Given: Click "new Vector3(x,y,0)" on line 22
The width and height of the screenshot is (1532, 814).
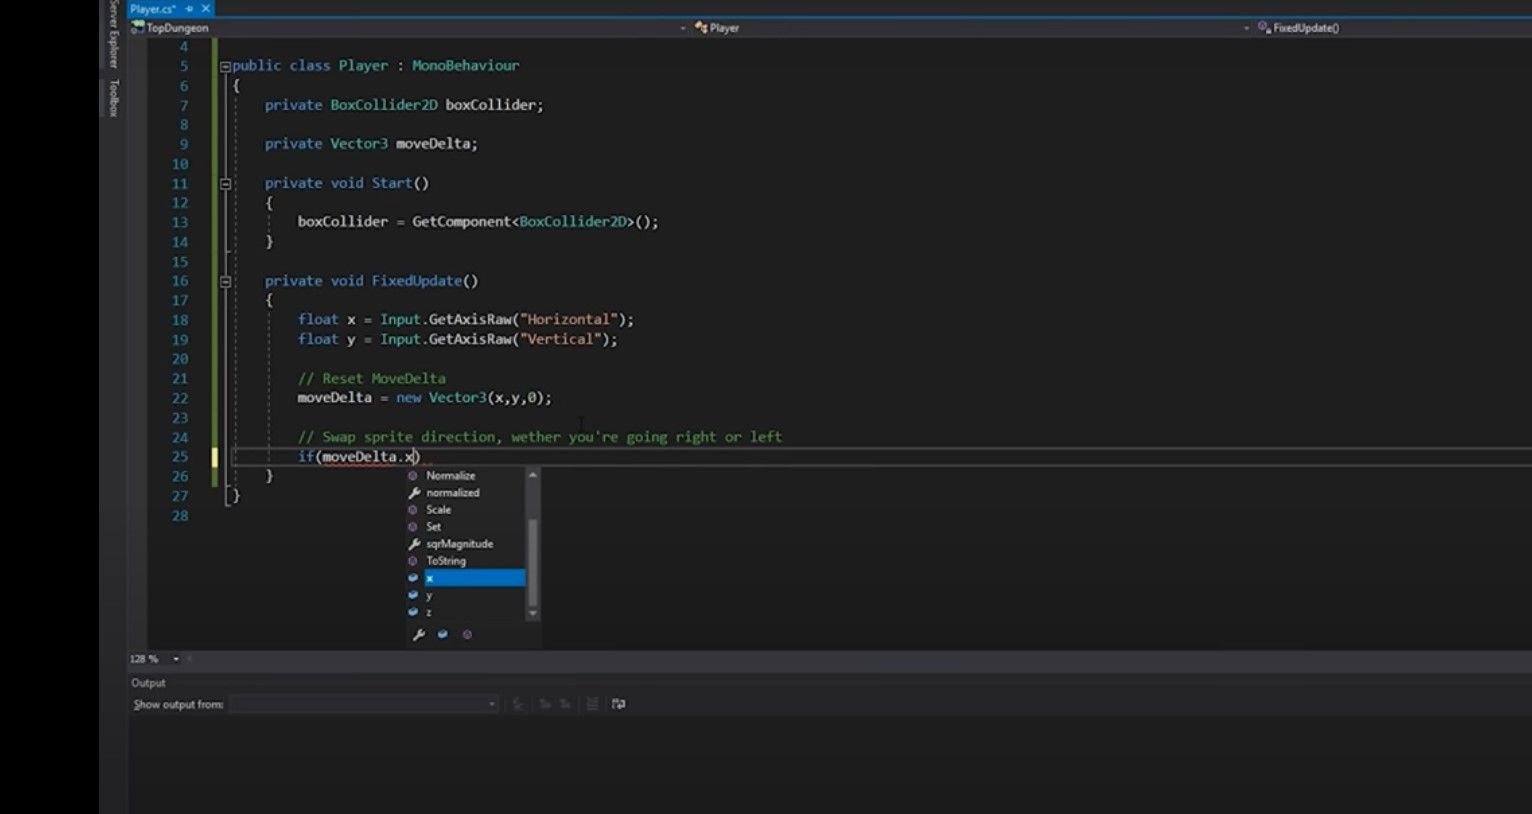Looking at the screenshot, I should tap(470, 398).
